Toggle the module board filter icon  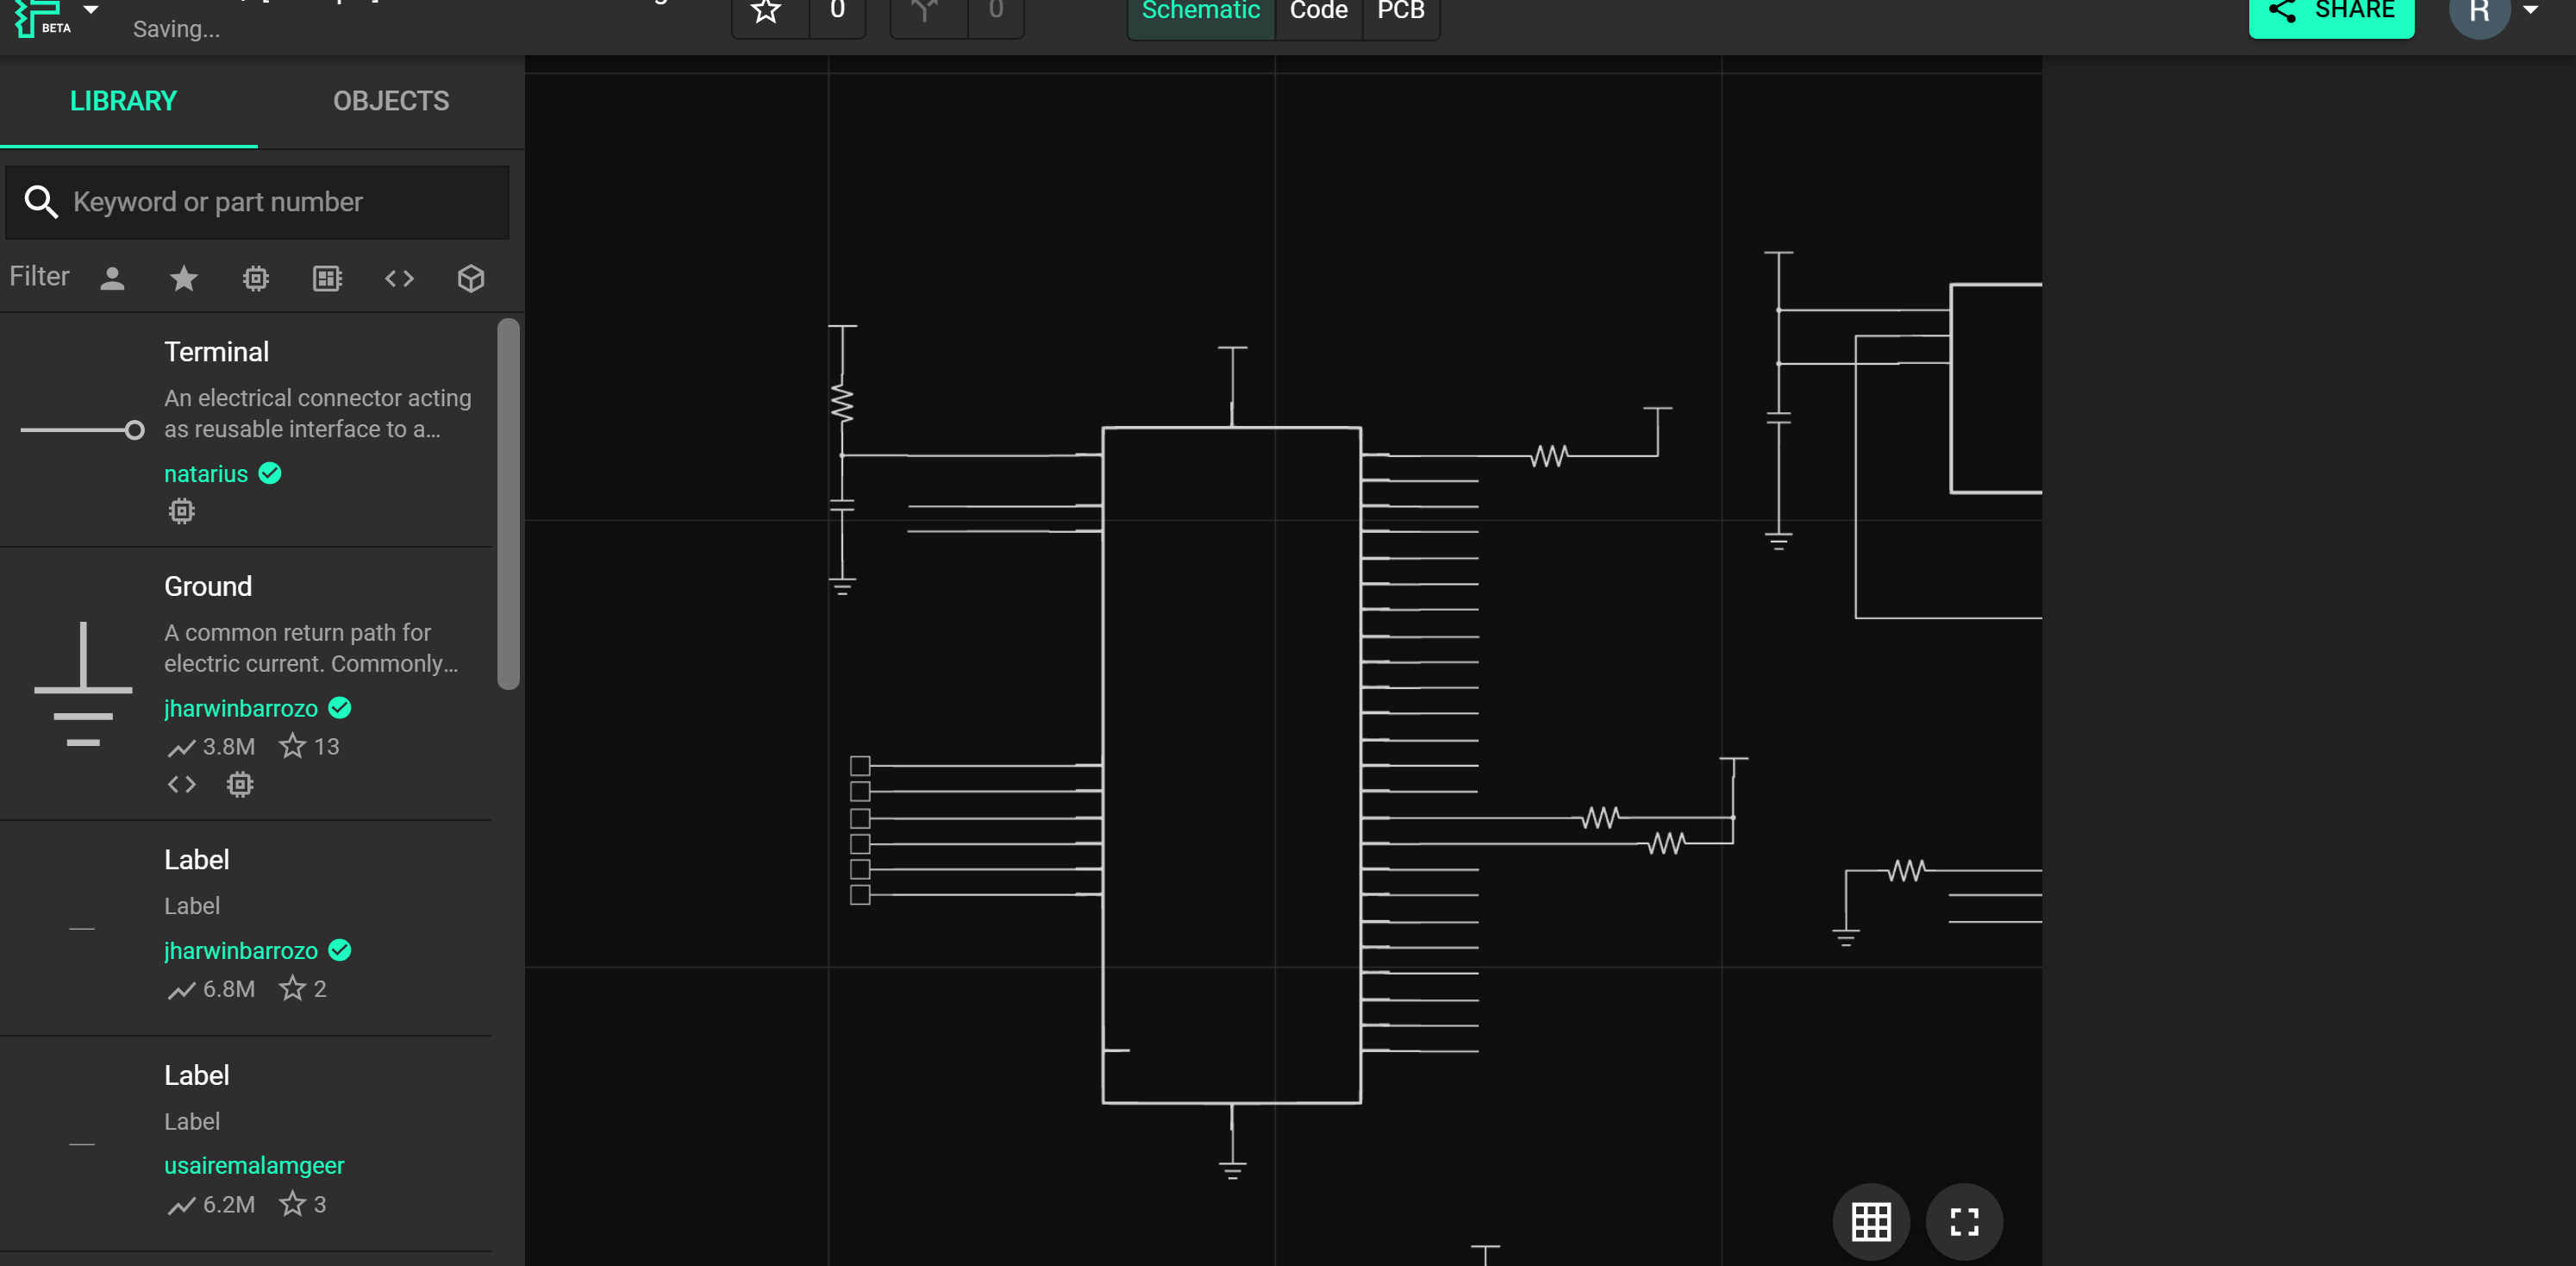327,278
